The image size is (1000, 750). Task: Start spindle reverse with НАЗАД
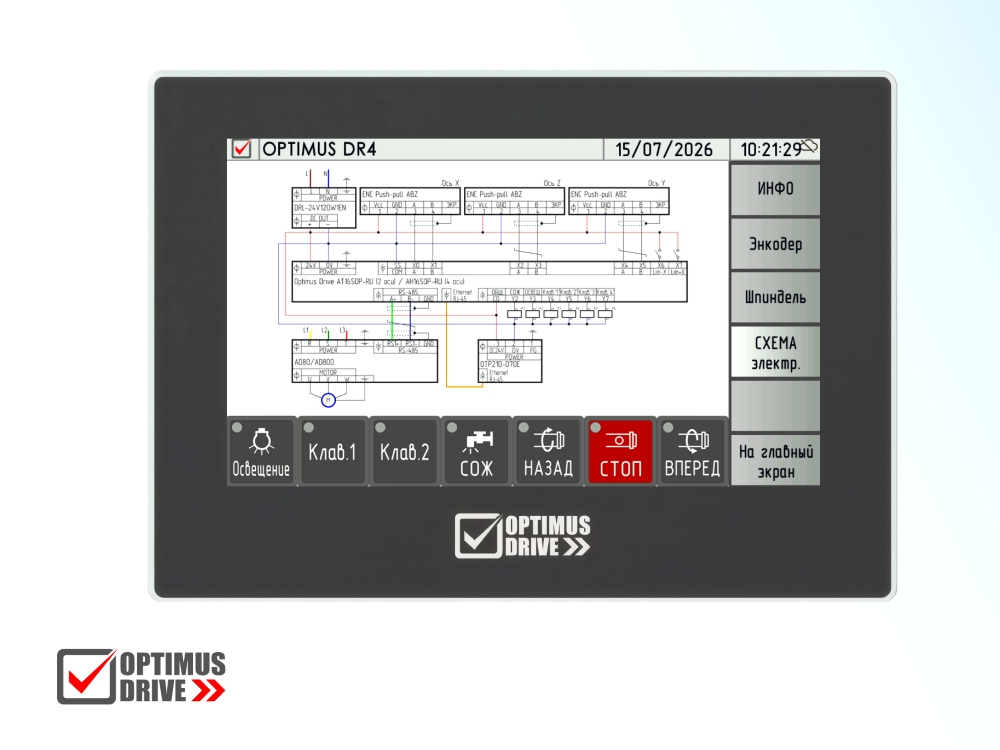tap(548, 452)
